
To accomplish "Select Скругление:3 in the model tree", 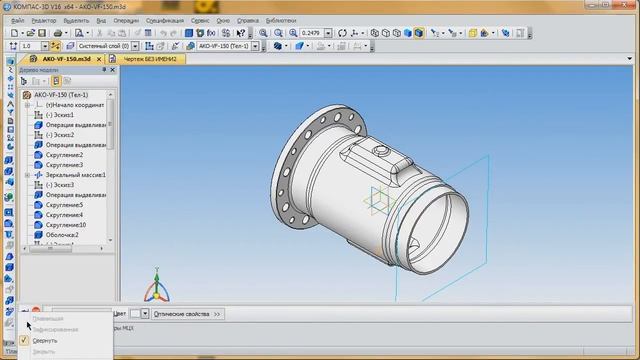I will (x=64, y=165).
